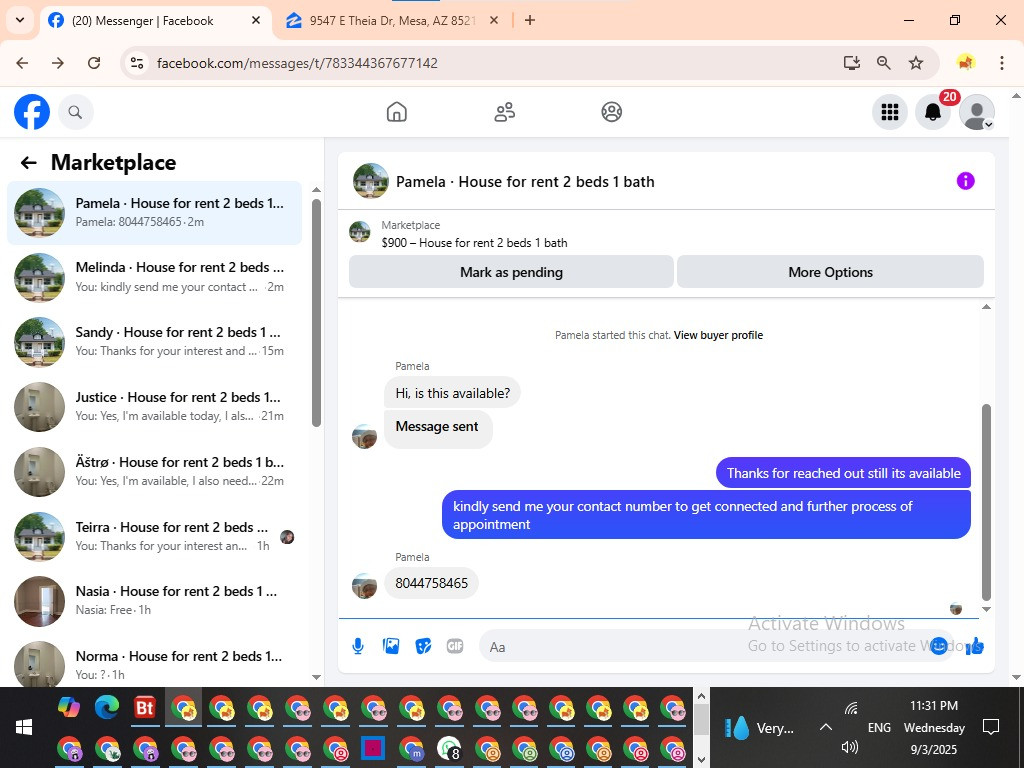Image resolution: width=1024 pixels, height=768 pixels.
Task: Click the conversation list scrollbar
Action: click(316, 313)
